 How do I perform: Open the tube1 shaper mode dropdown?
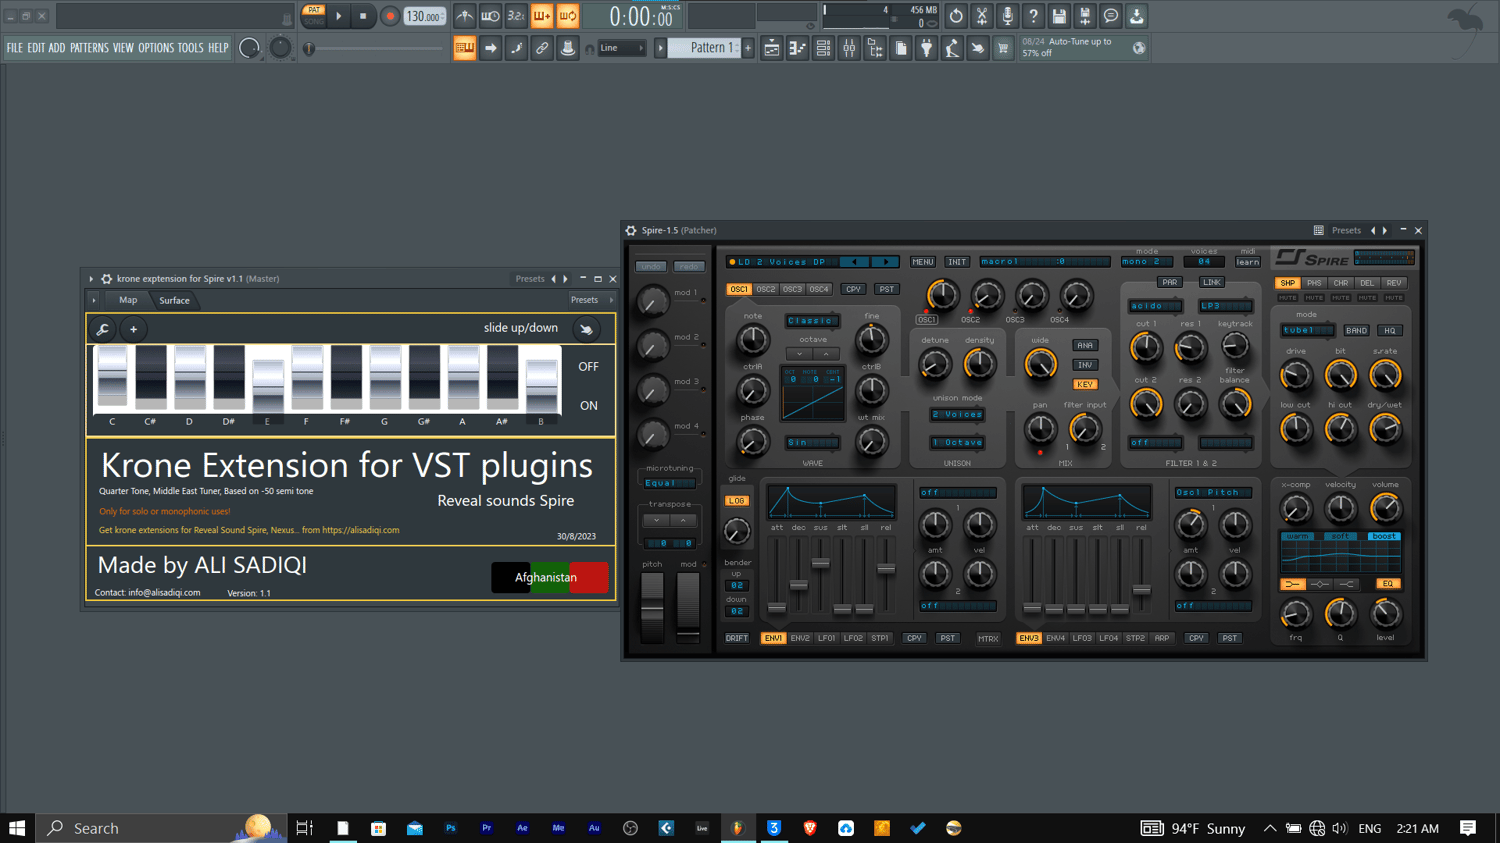1307,330
